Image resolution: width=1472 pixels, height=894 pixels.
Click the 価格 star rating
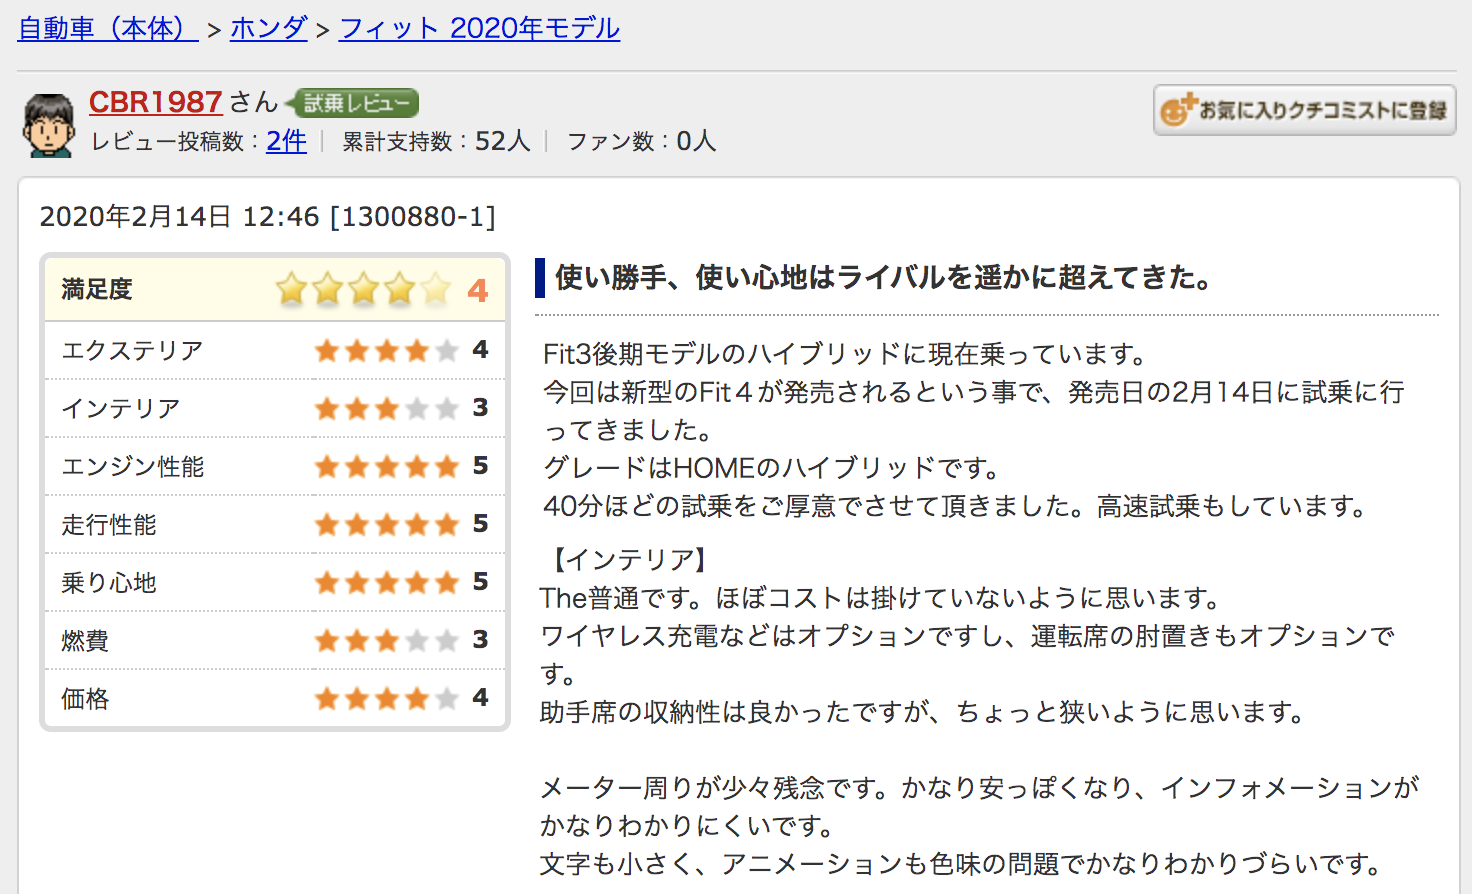click(386, 698)
